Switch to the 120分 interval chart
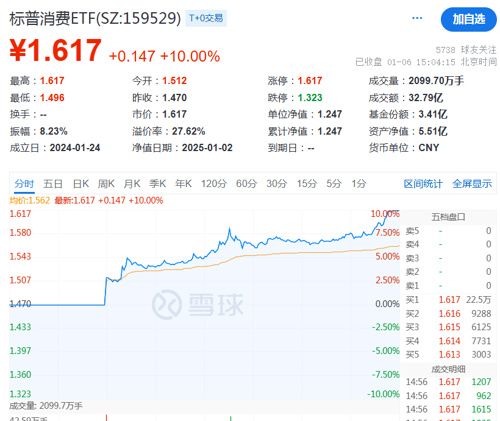This screenshot has width=500, height=421. click(214, 184)
